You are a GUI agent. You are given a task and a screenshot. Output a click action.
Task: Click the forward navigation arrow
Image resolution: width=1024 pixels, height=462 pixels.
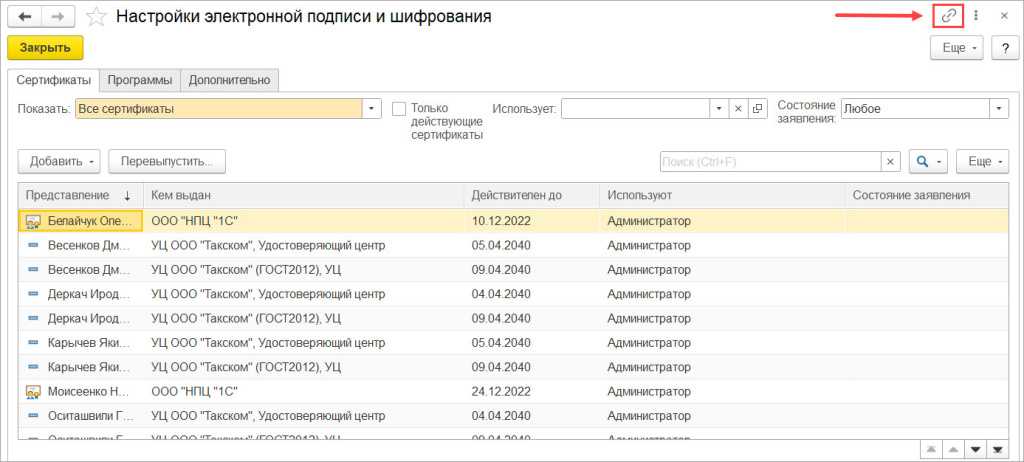pos(58,17)
